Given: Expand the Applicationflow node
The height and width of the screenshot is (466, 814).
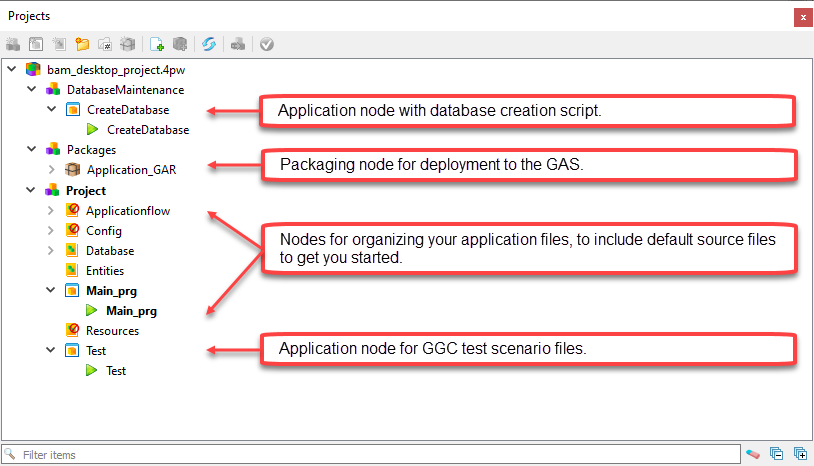Looking at the screenshot, I should click(52, 211).
